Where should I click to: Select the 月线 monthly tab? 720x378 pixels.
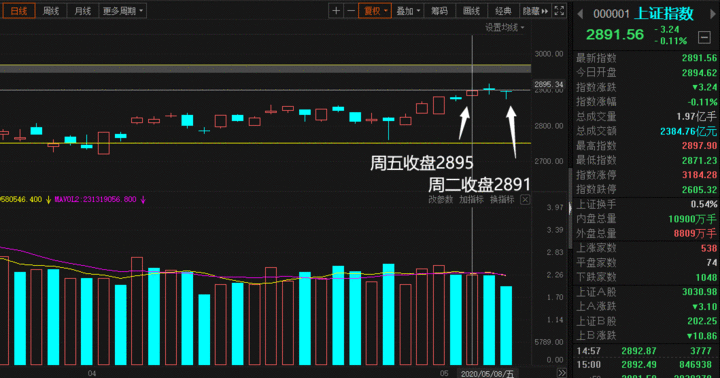[83, 11]
